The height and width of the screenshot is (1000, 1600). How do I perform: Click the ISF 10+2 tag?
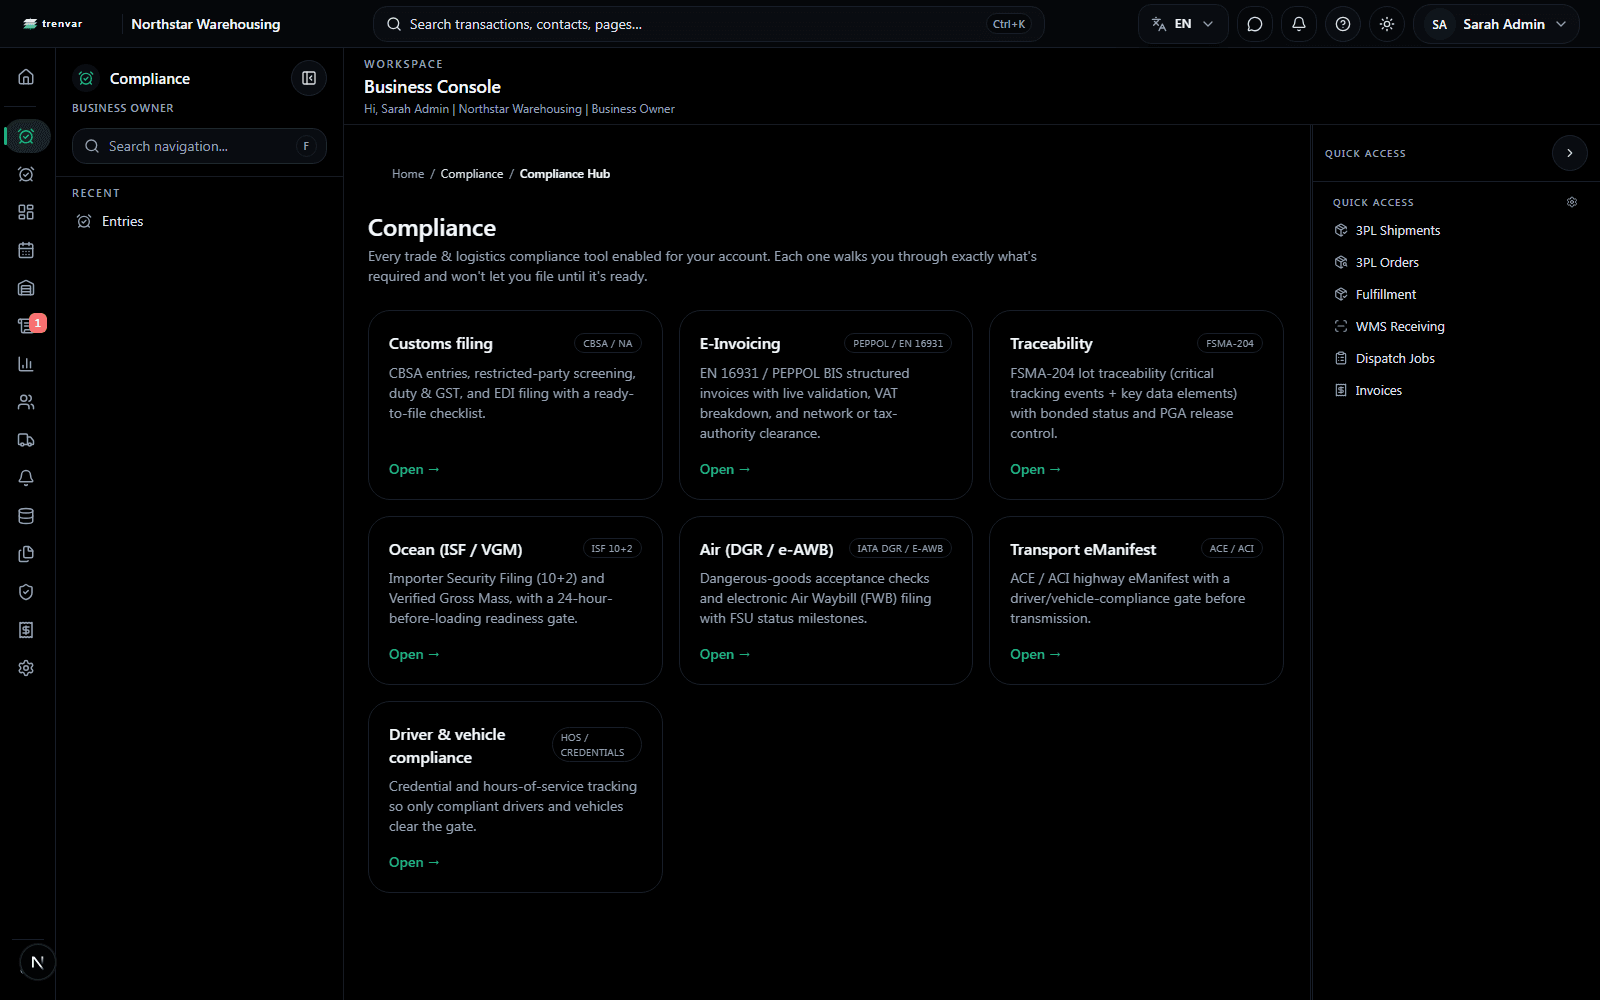[612, 548]
